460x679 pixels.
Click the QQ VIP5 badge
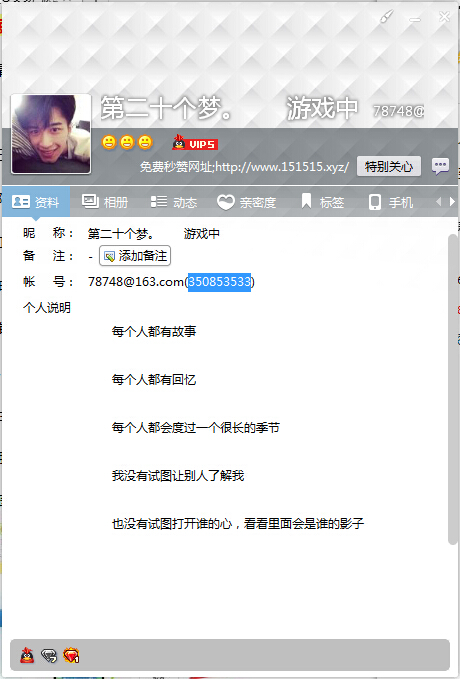pyautogui.click(x=195, y=143)
